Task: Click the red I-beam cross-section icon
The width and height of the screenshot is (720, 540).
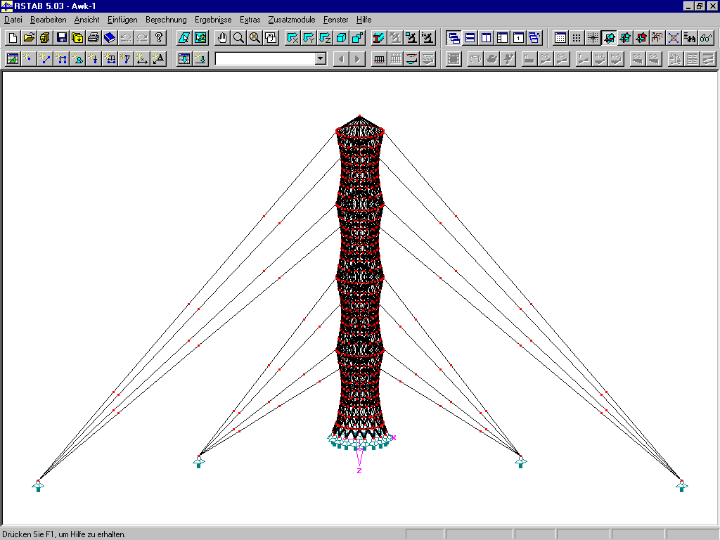Action: coord(378,38)
